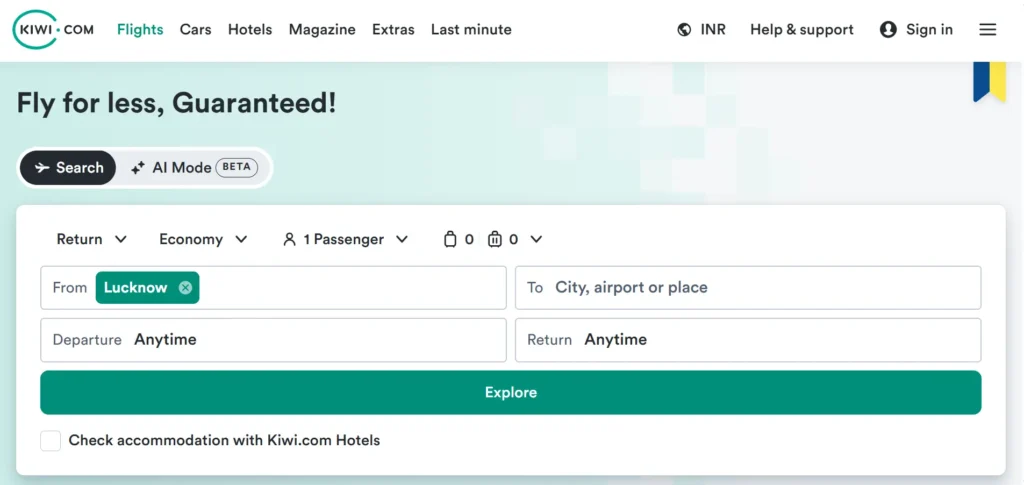The height and width of the screenshot is (485, 1024).
Task: Go to Hotels
Action: 249,29
